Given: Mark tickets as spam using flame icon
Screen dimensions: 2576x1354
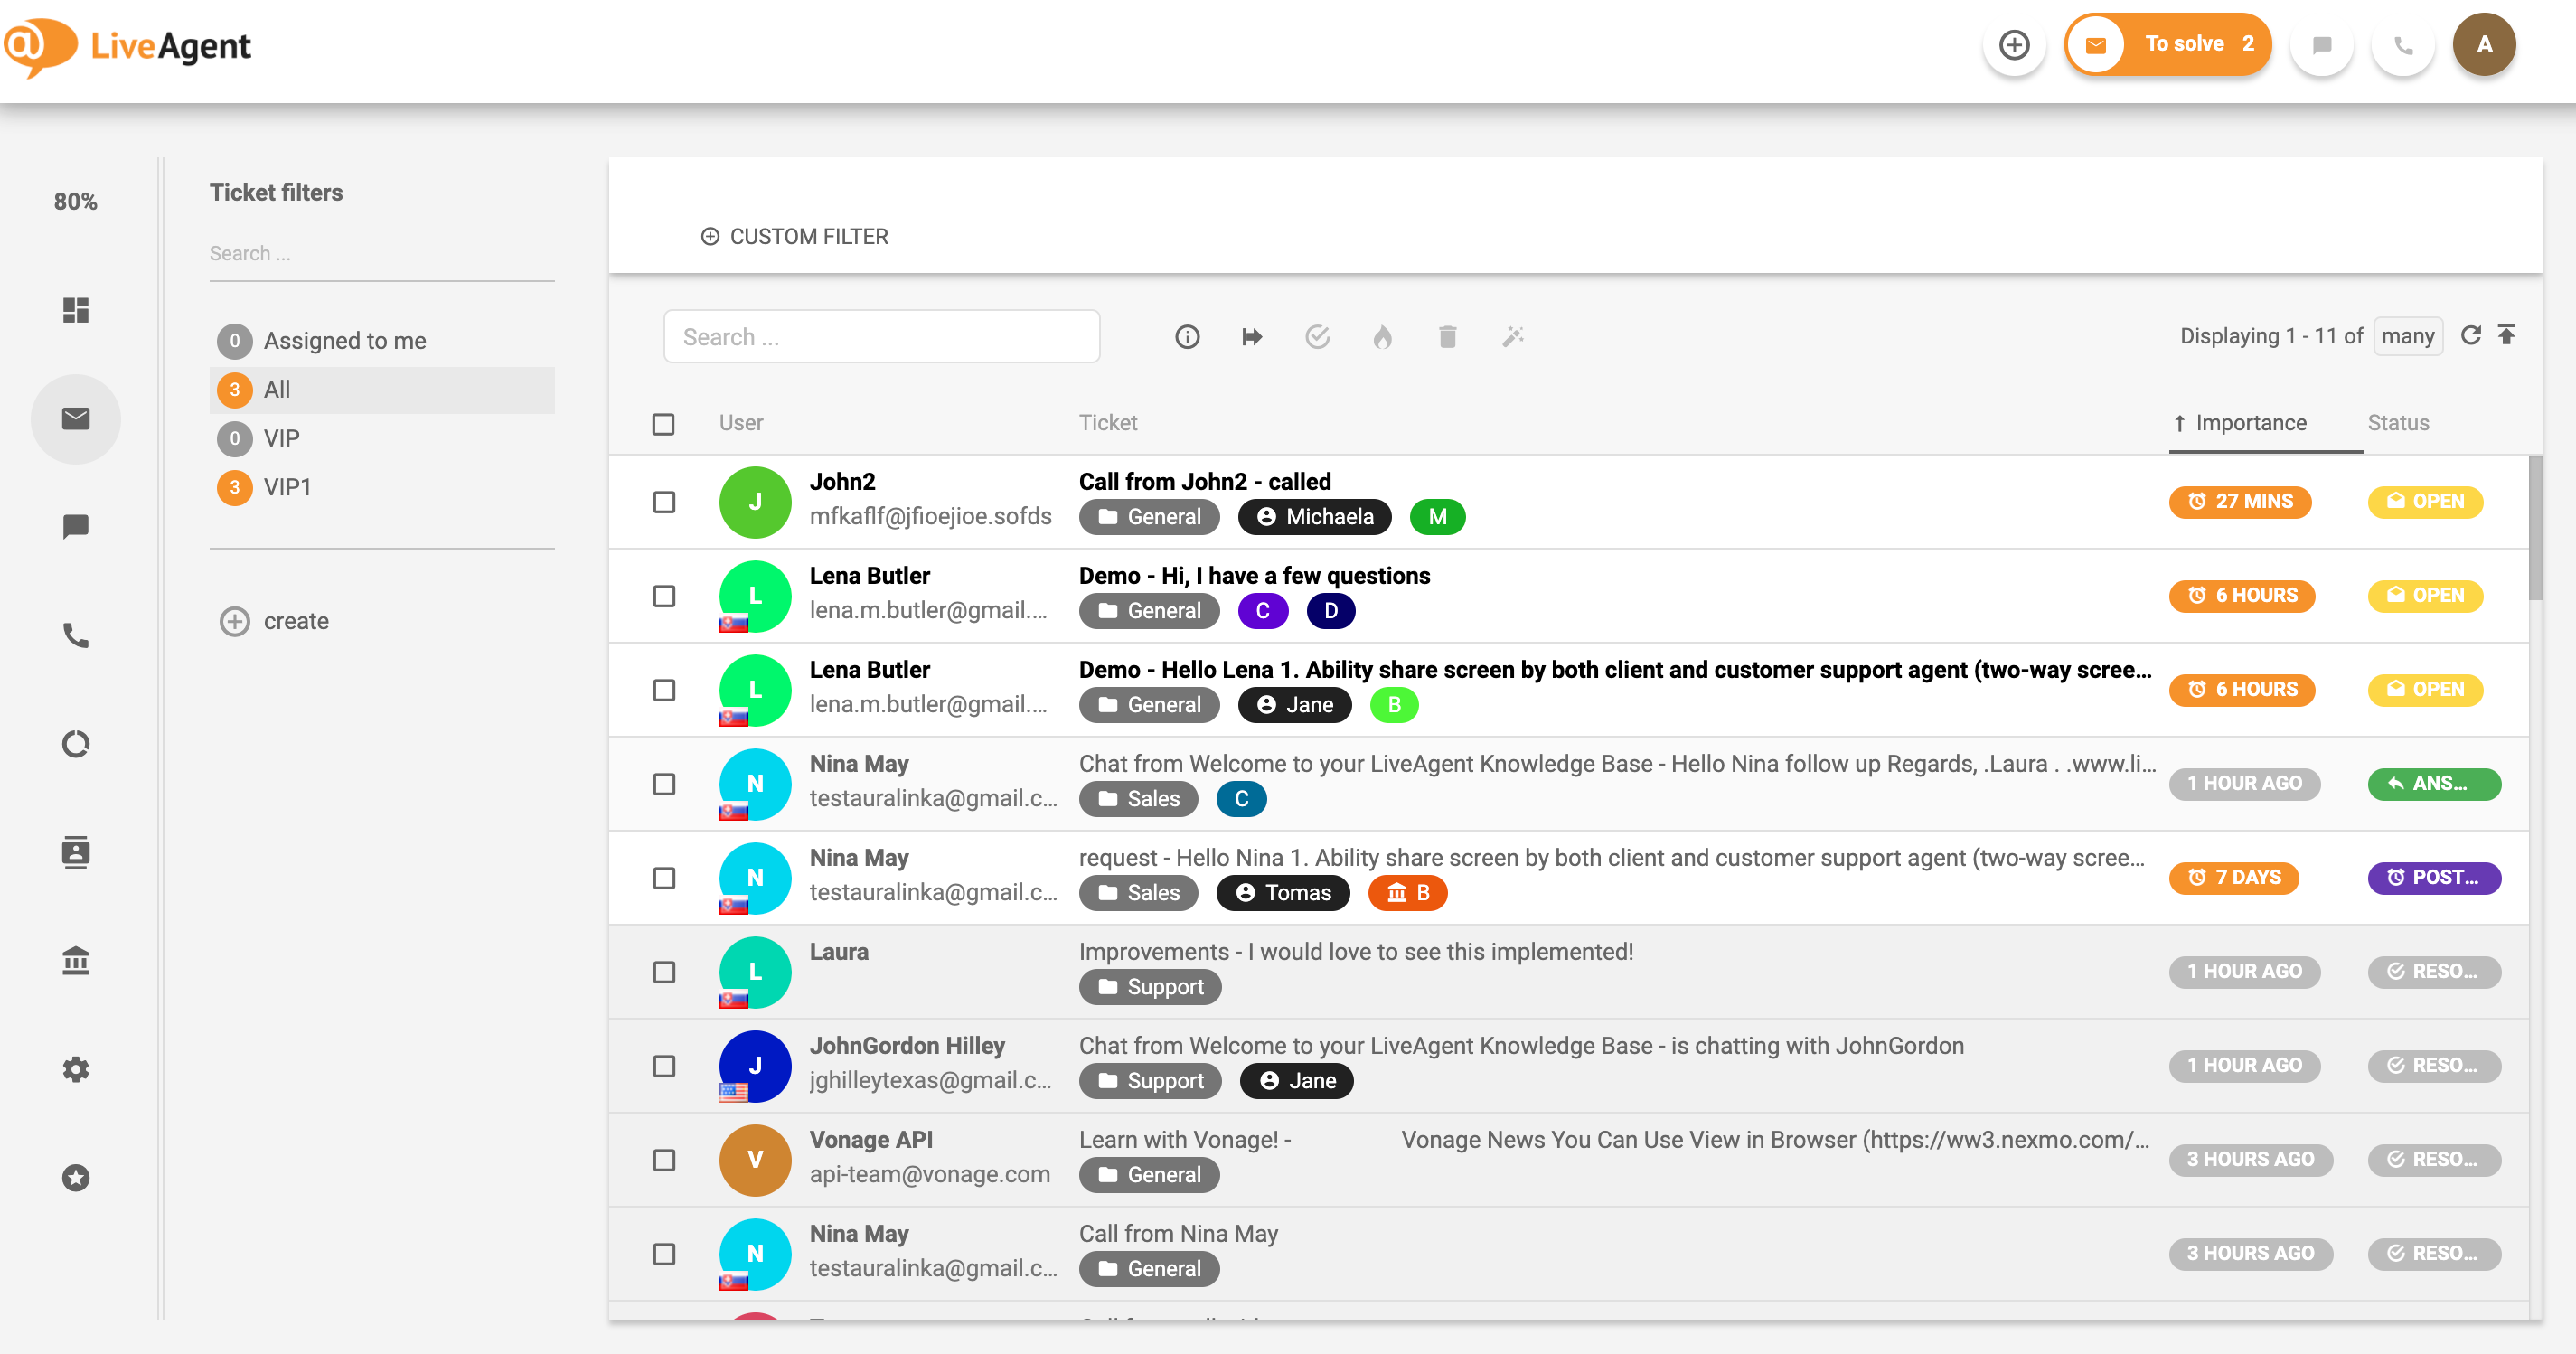Looking at the screenshot, I should [1383, 336].
